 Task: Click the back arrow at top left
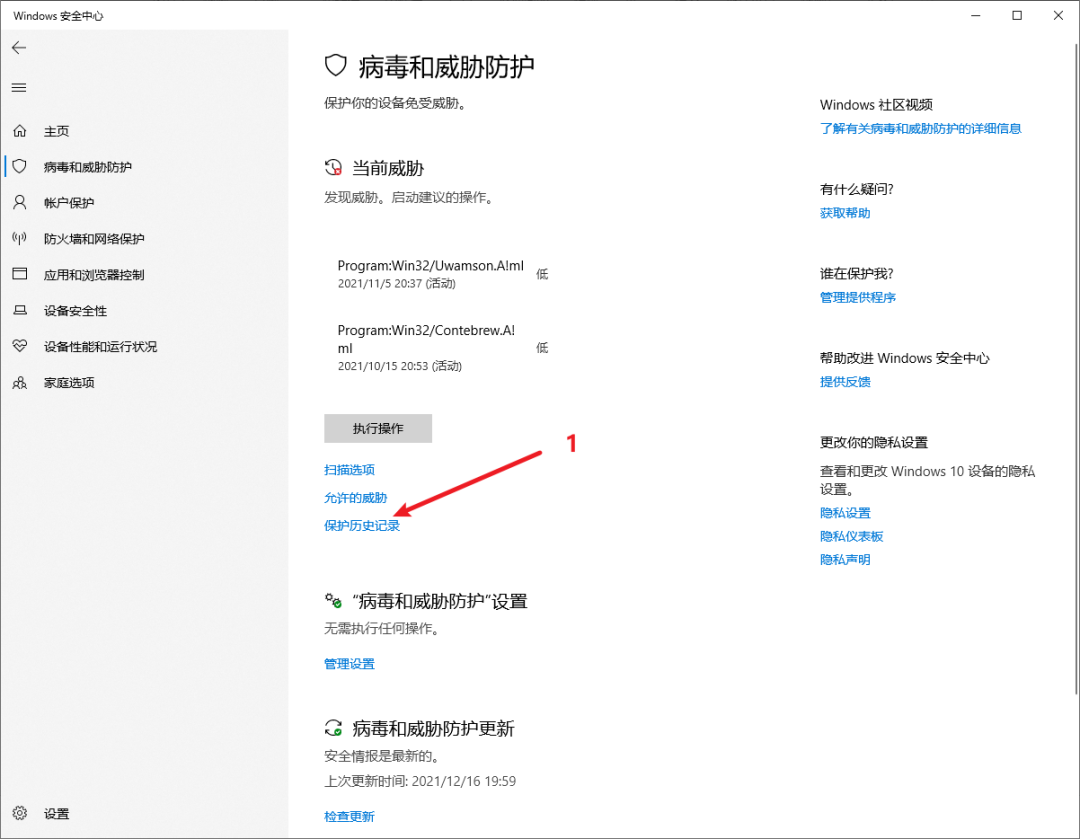pyautogui.click(x=18, y=47)
